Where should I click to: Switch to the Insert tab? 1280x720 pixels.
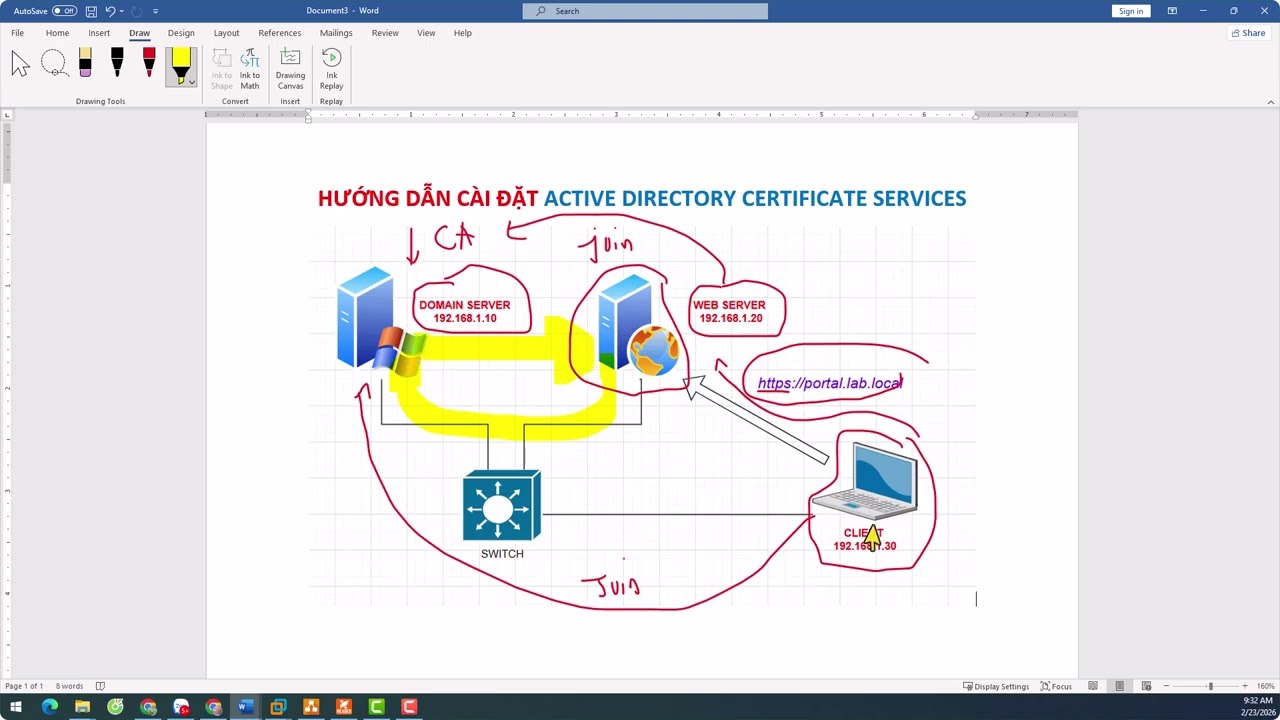[99, 33]
